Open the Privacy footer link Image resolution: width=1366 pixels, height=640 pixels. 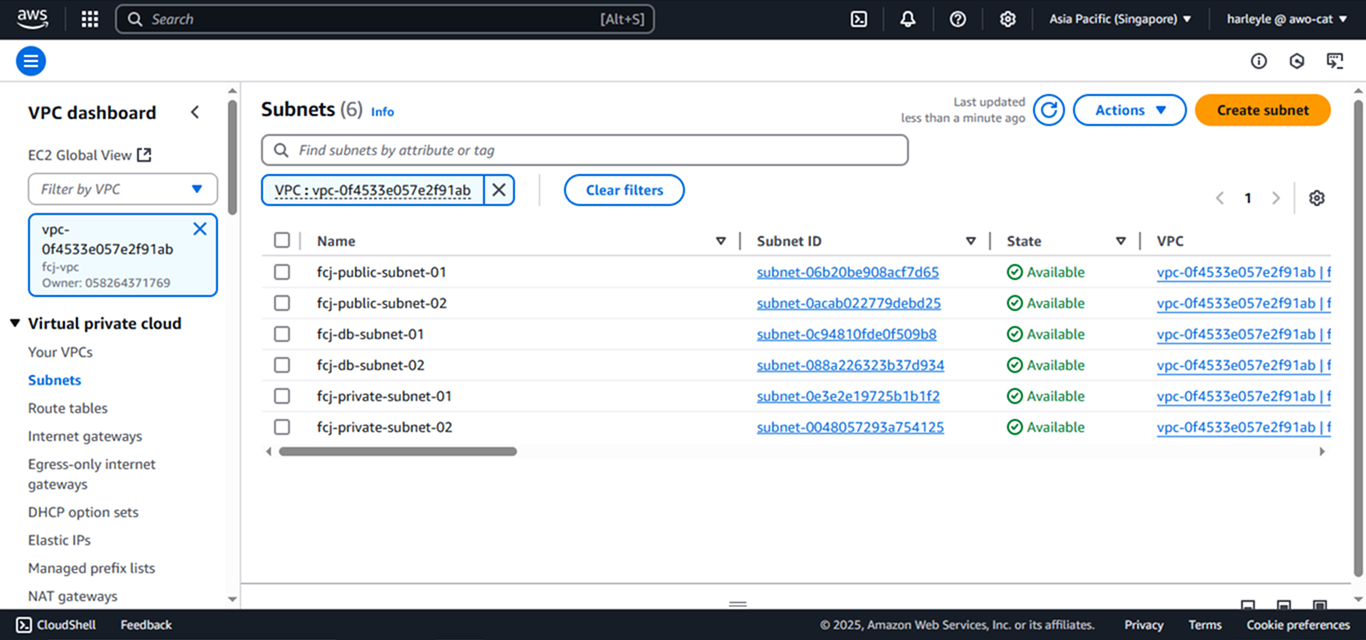point(1144,625)
